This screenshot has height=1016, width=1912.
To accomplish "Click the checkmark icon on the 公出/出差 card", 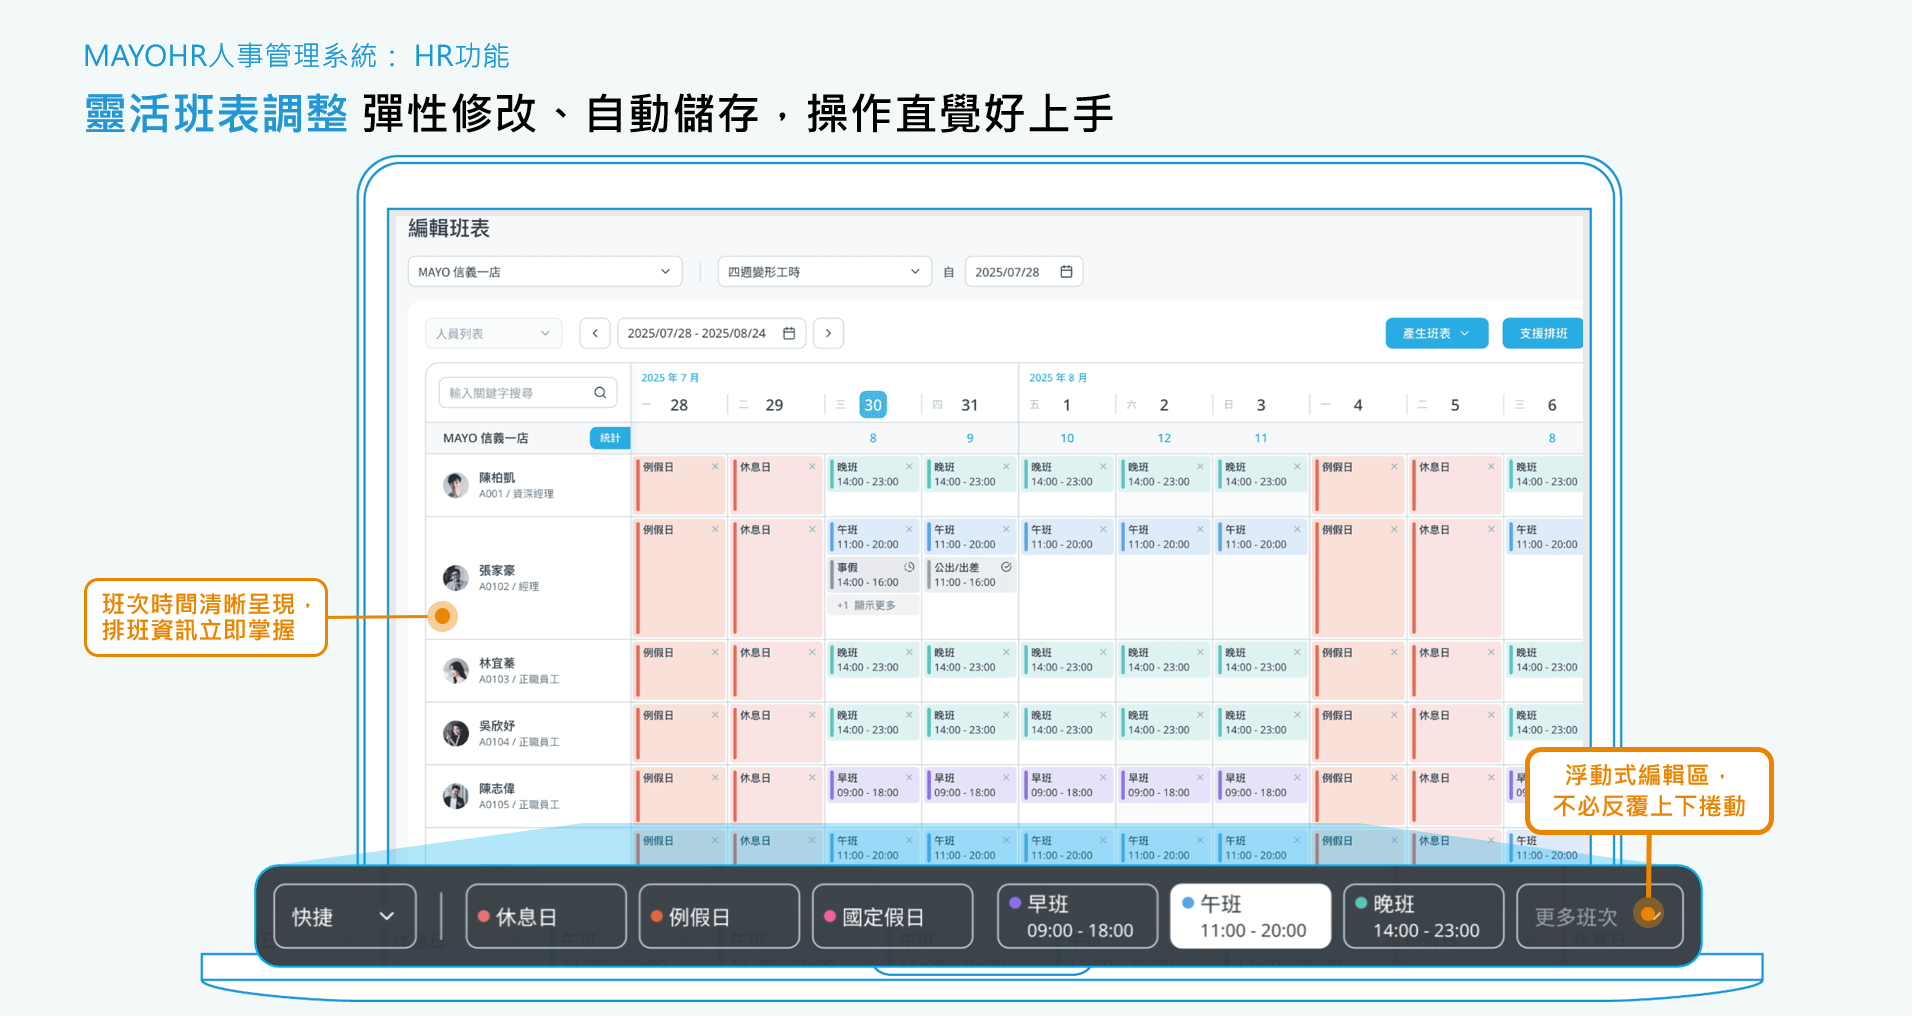I will (1005, 566).
